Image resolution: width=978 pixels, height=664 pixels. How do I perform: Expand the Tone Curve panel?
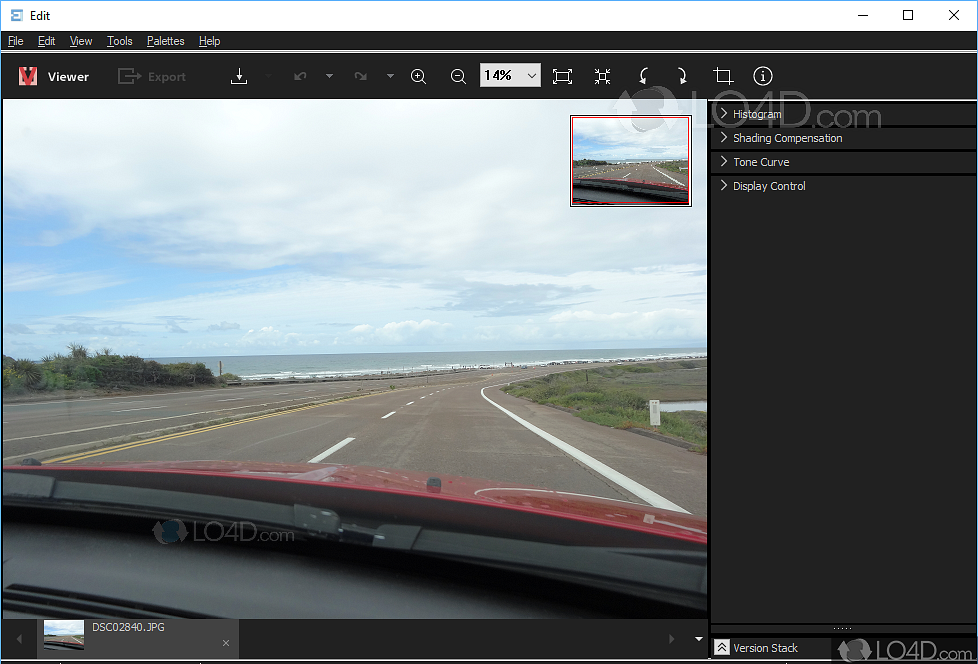click(x=760, y=162)
